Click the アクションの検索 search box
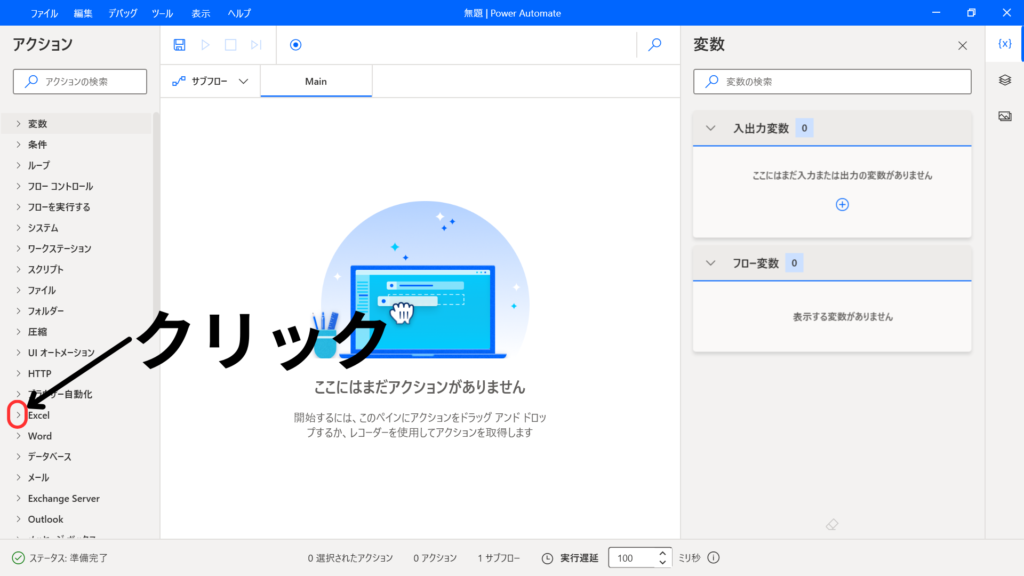1024x576 pixels. click(80, 82)
